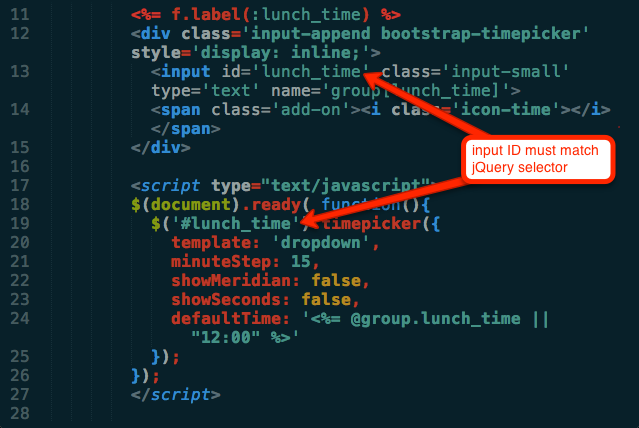This screenshot has width=639, height=428.
Task: Place cursor in 'lunch_time' id attribute value
Action: click(x=311, y=72)
